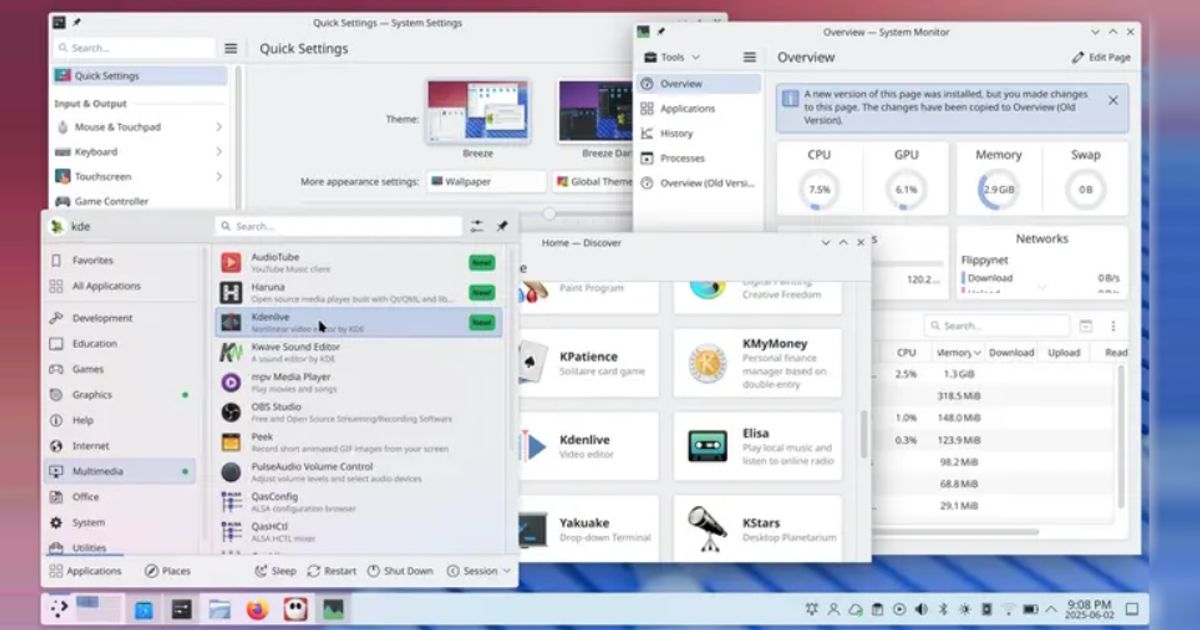Click the Global Theme button
Viewport: 1200px width, 630px height.
click(x=594, y=182)
